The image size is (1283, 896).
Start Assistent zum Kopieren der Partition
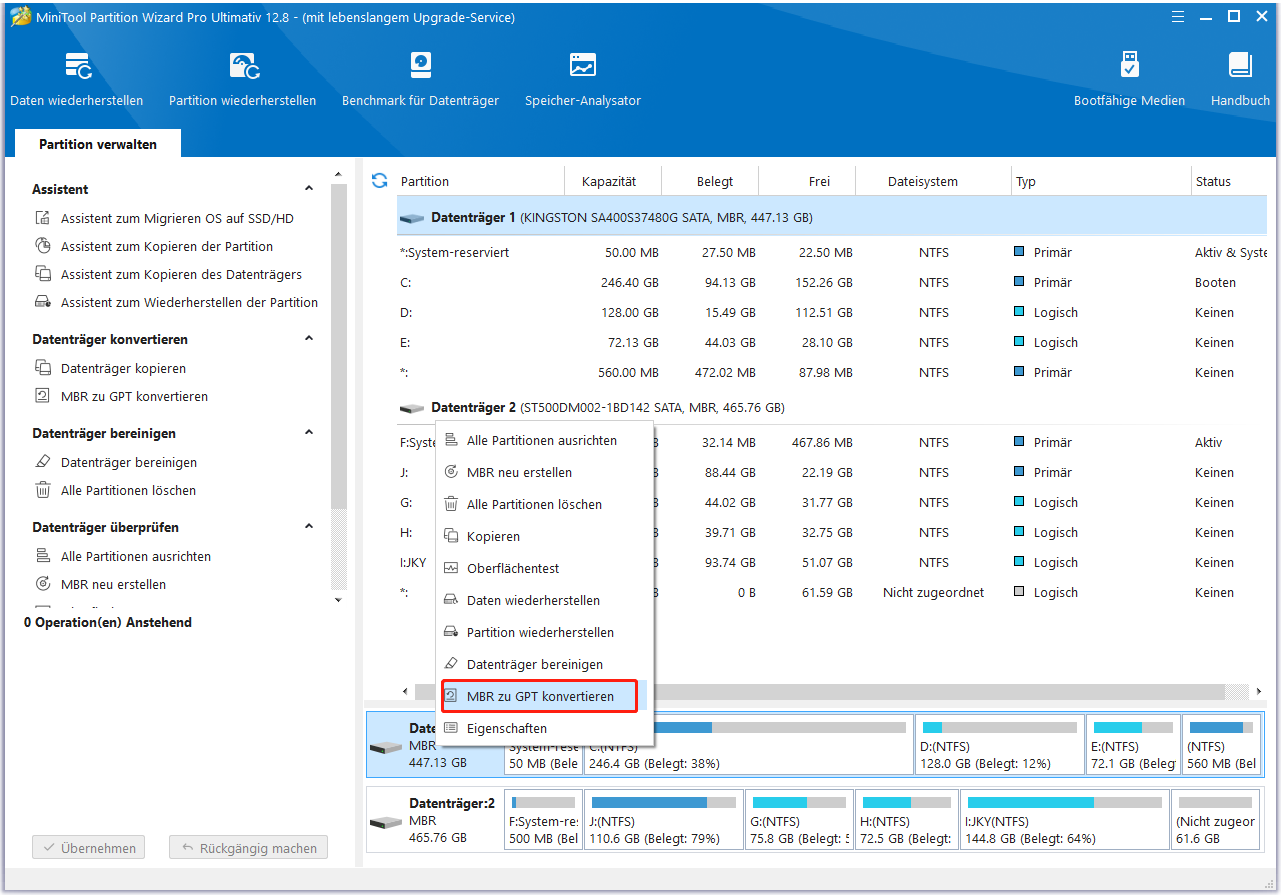click(154, 246)
